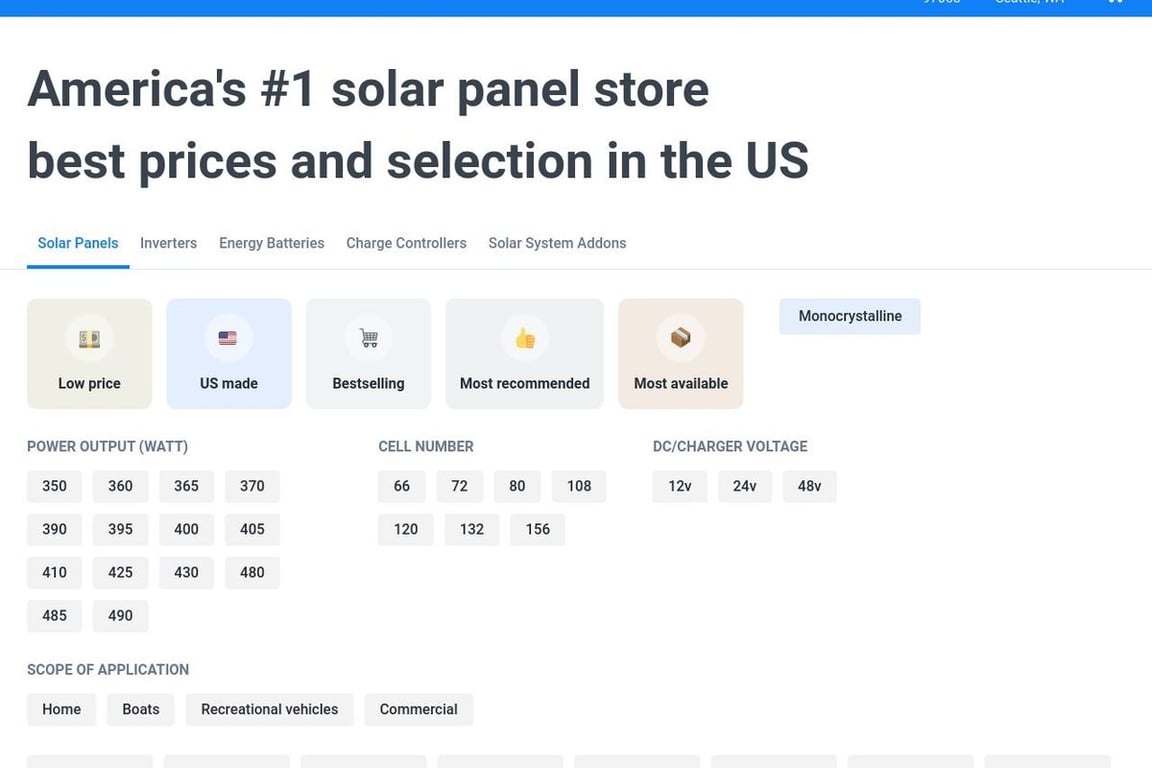This screenshot has height=768, width=1152.
Task: Enable the 12v charger voltage filter
Action: 679,486
